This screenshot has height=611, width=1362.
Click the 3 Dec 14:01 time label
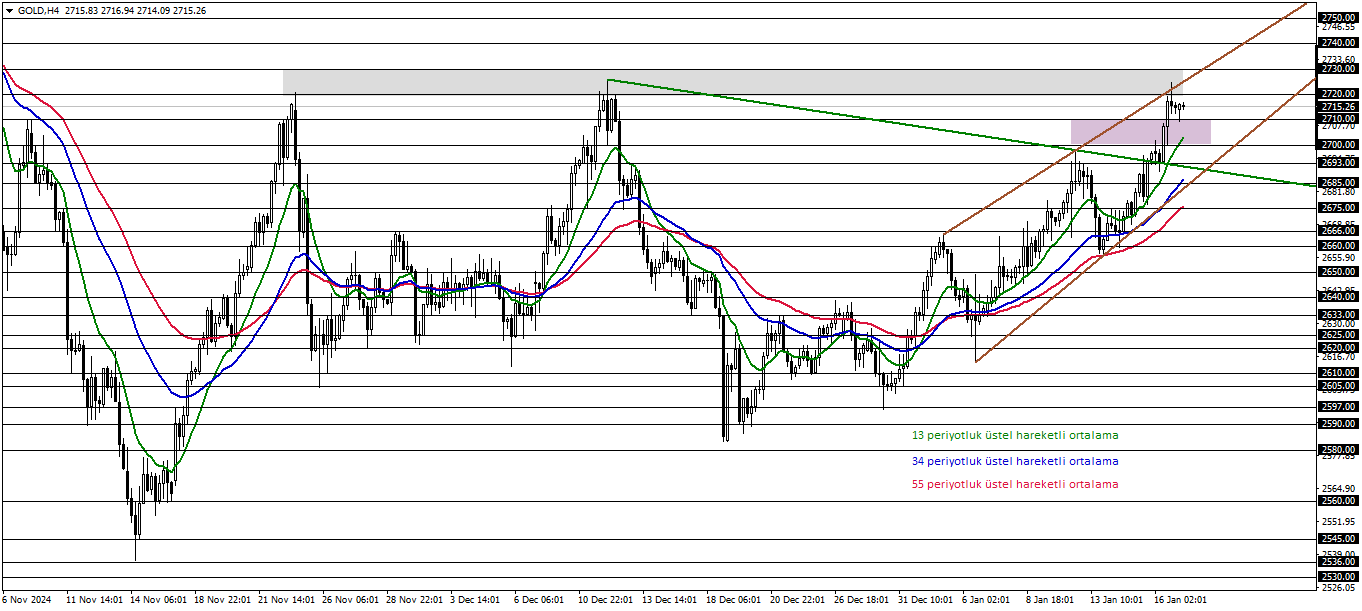(476, 601)
